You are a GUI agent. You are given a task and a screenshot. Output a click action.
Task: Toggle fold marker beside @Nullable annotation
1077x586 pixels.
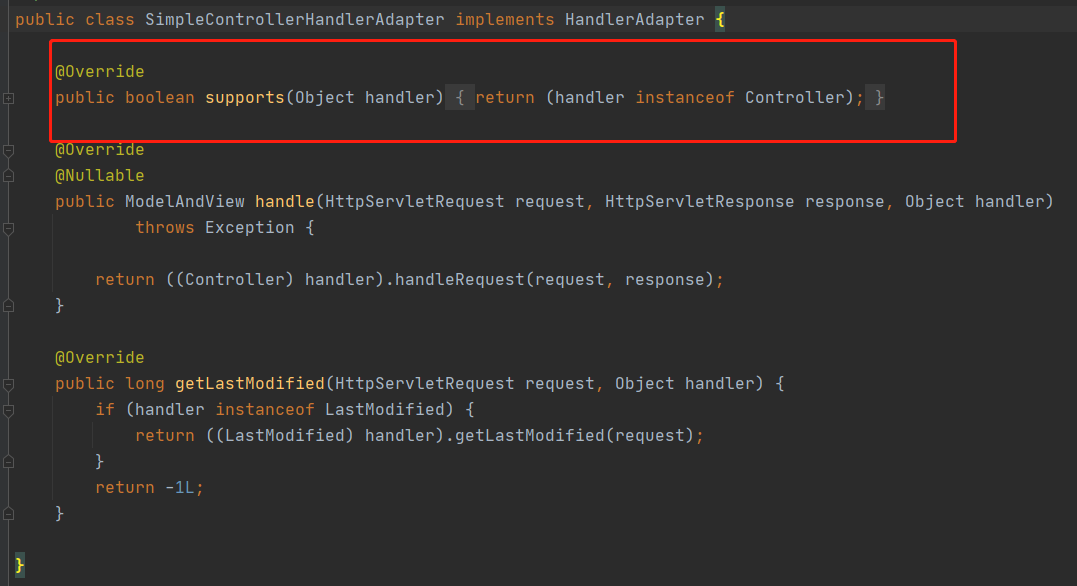pos(8,177)
